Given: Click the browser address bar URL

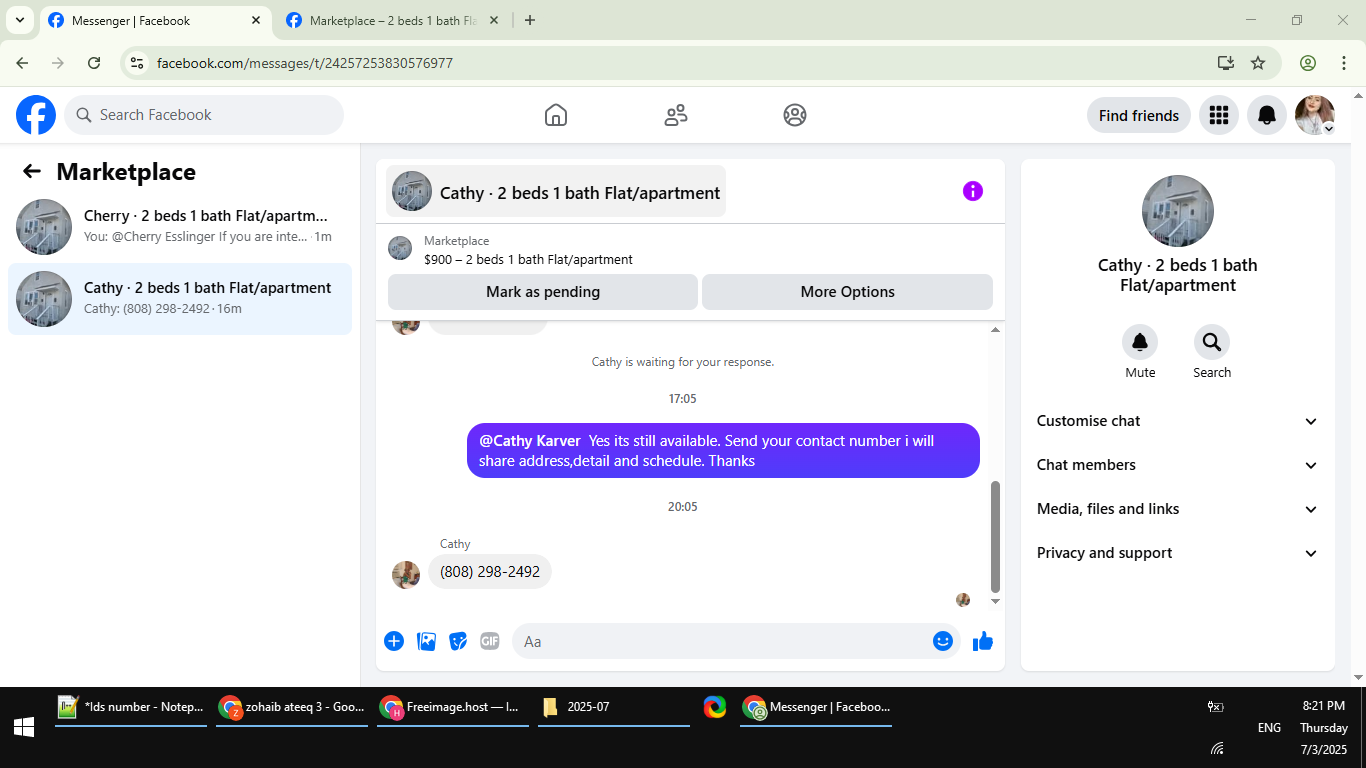Looking at the screenshot, I should click(x=305, y=63).
